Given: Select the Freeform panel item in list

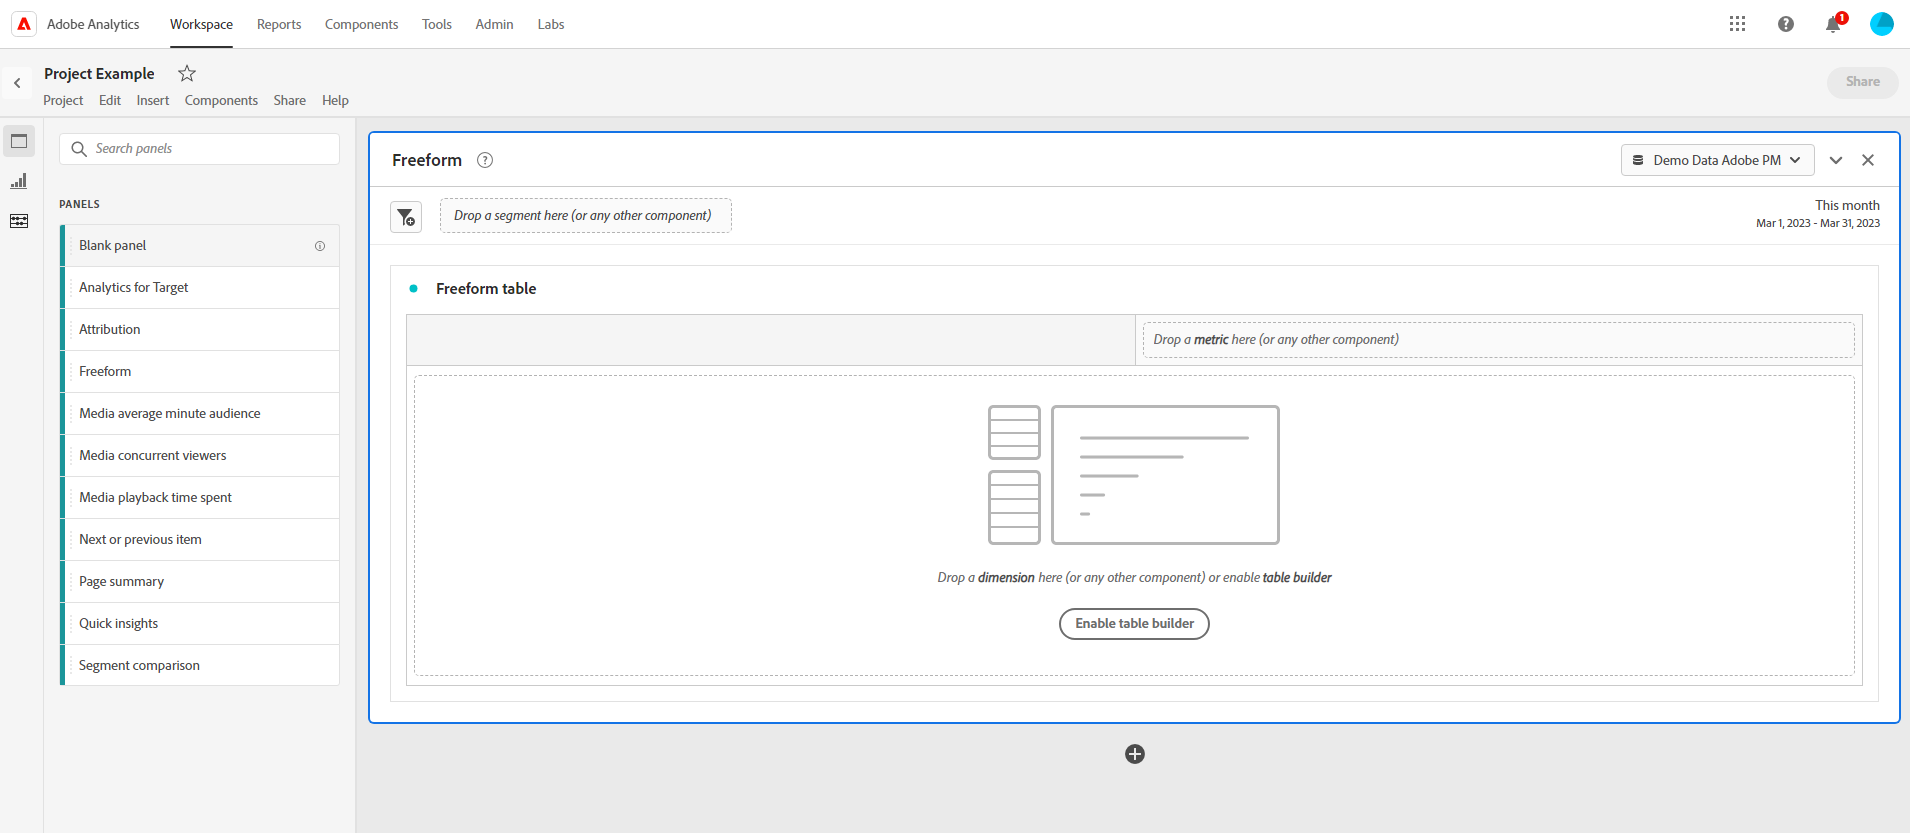Looking at the screenshot, I should click(200, 372).
